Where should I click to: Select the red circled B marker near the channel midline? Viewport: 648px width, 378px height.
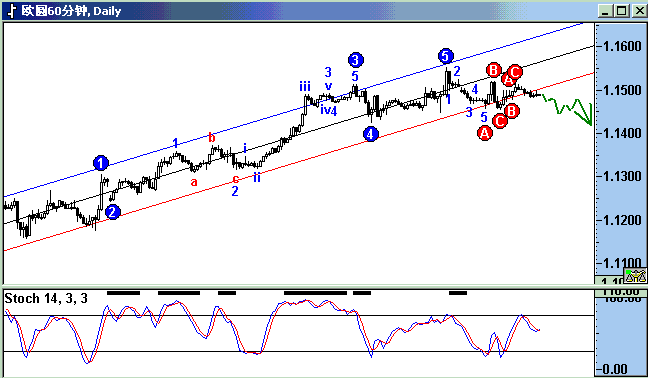(x=493, y=70)
